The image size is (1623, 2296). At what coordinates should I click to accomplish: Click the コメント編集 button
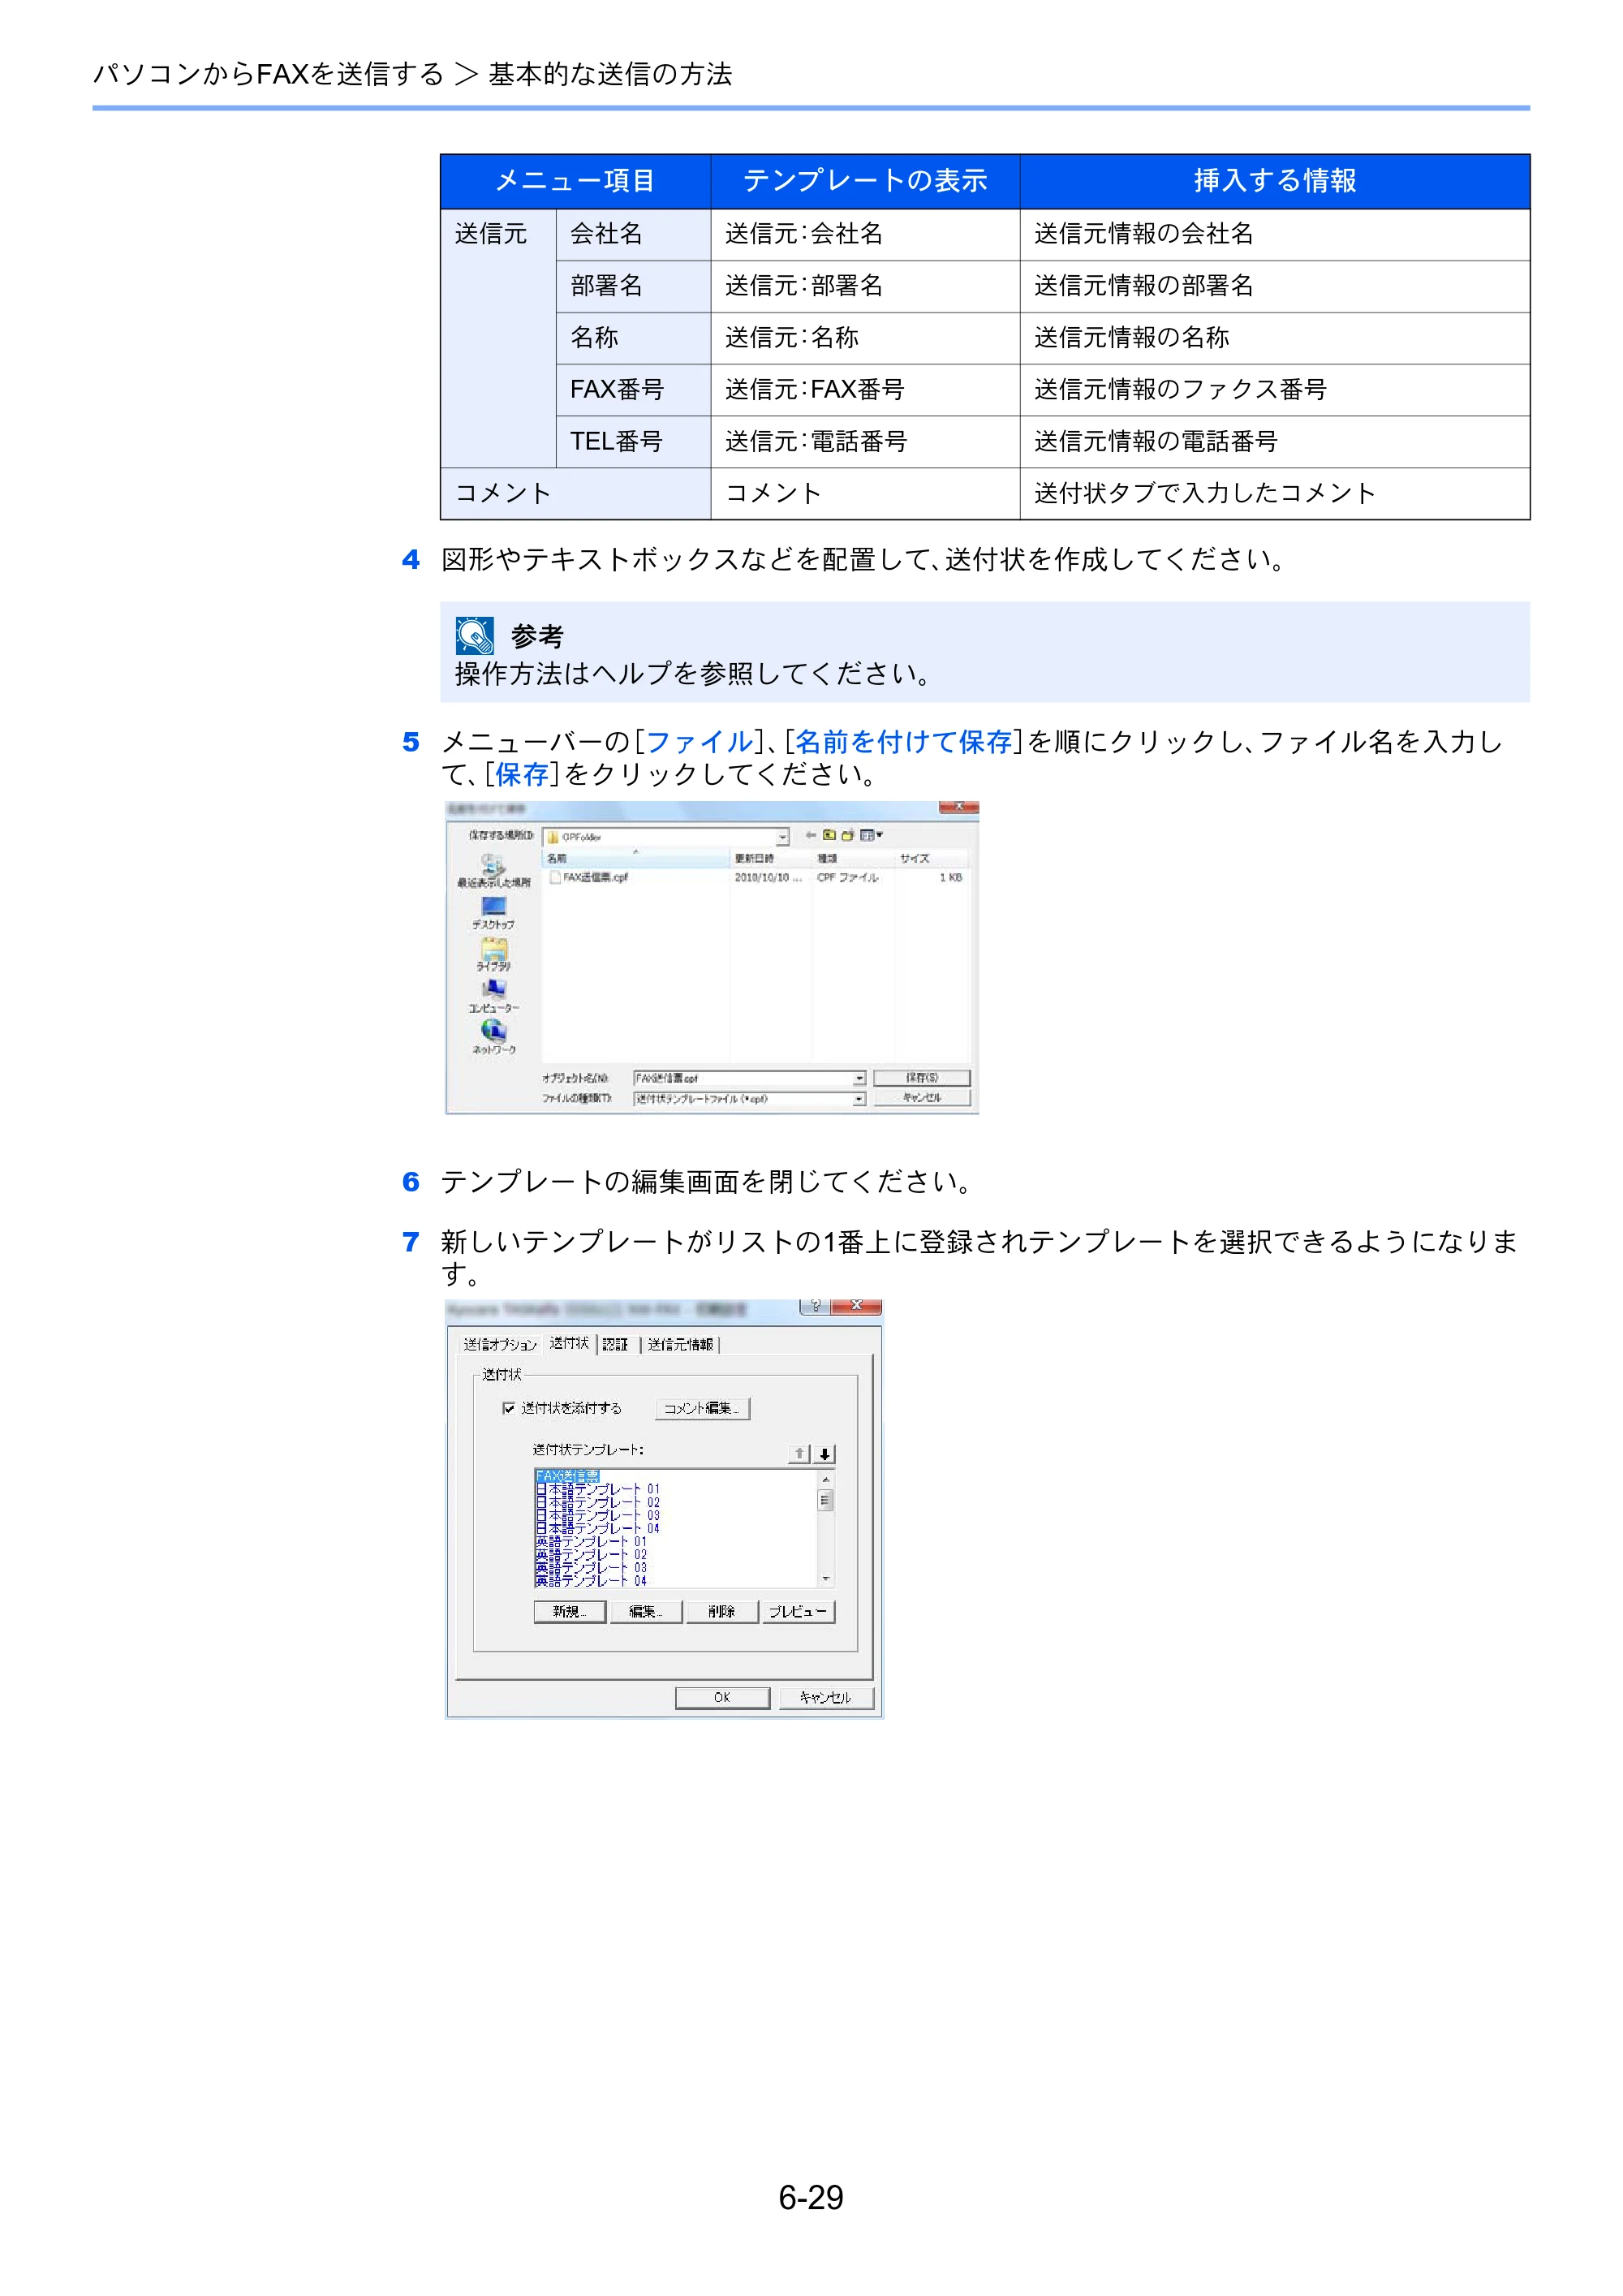pyautogui.click(x=702, y=1408)
